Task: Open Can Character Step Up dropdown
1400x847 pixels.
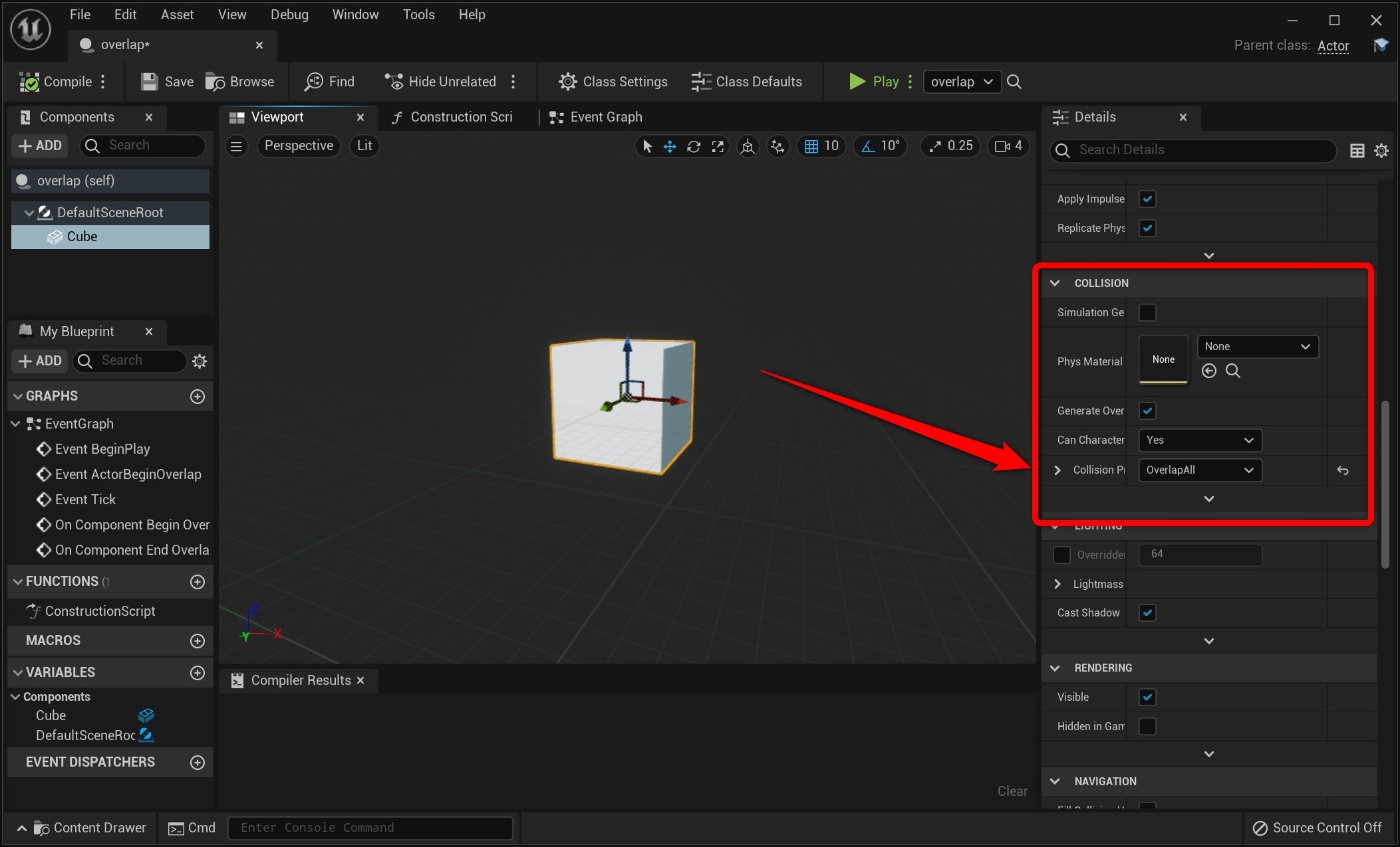Action: [x=1199, y=440]
